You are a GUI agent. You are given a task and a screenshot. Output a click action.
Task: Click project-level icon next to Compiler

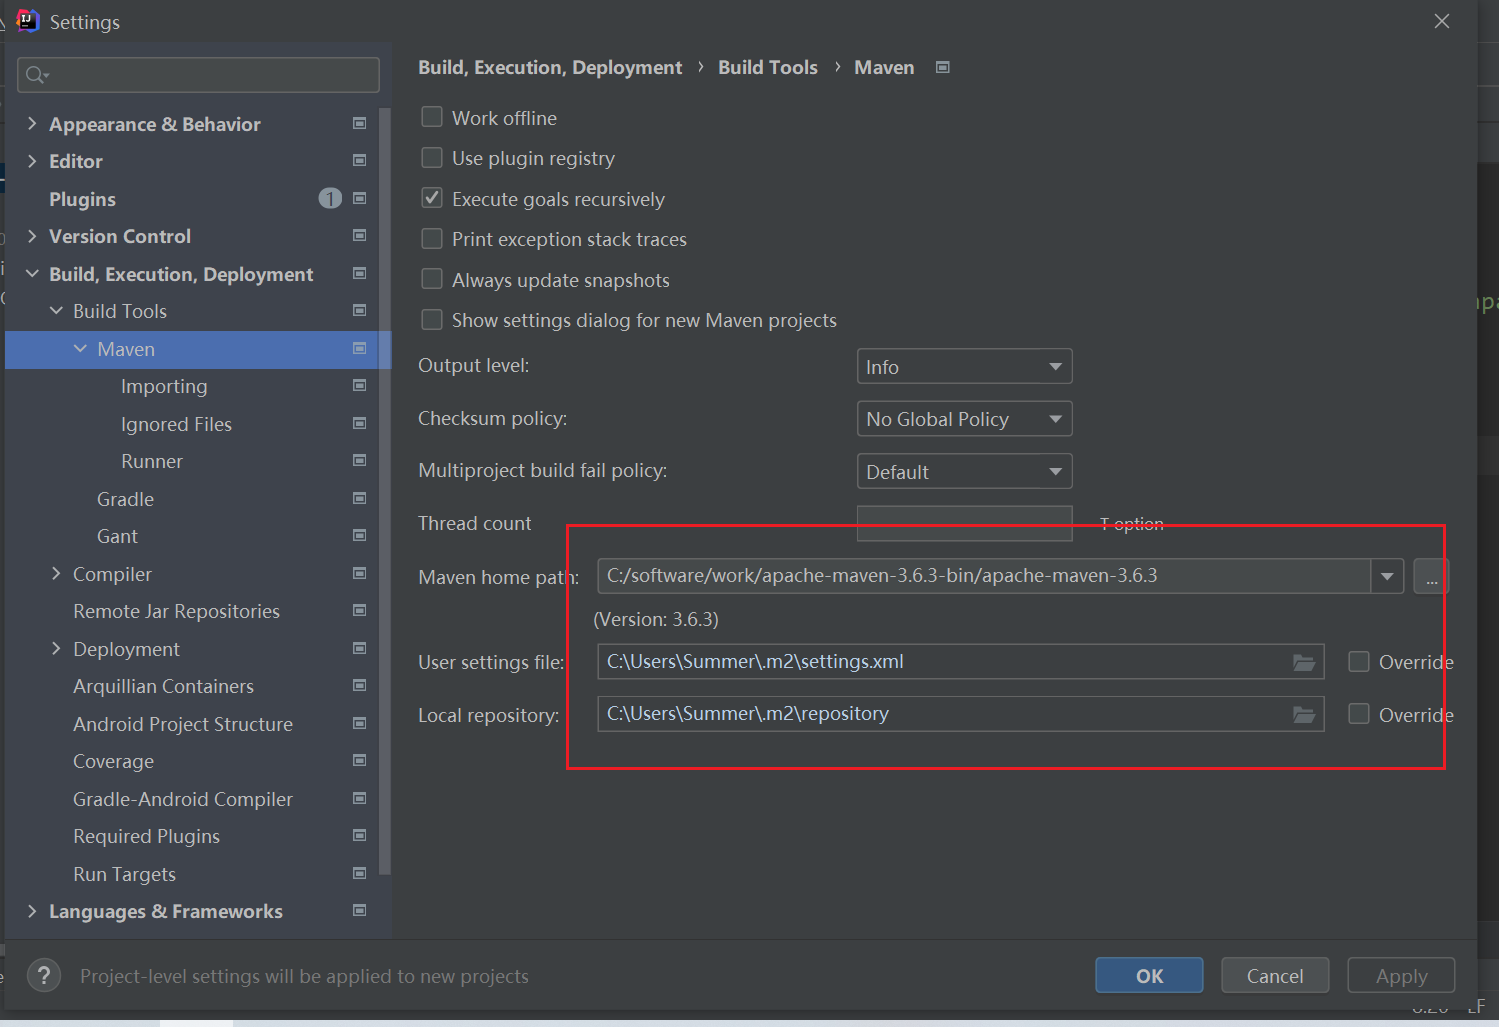pyautogui.click(x=359, y=573)
